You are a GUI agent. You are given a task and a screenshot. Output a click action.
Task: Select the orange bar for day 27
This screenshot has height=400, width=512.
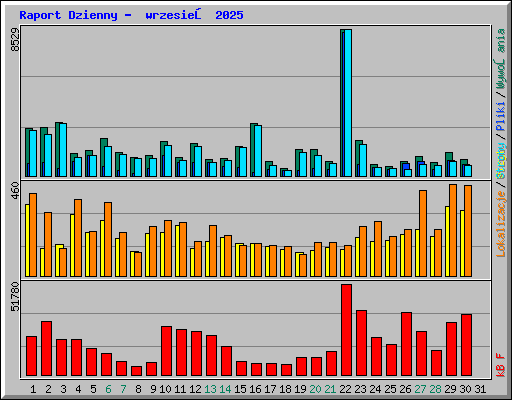tap(423, 233)
